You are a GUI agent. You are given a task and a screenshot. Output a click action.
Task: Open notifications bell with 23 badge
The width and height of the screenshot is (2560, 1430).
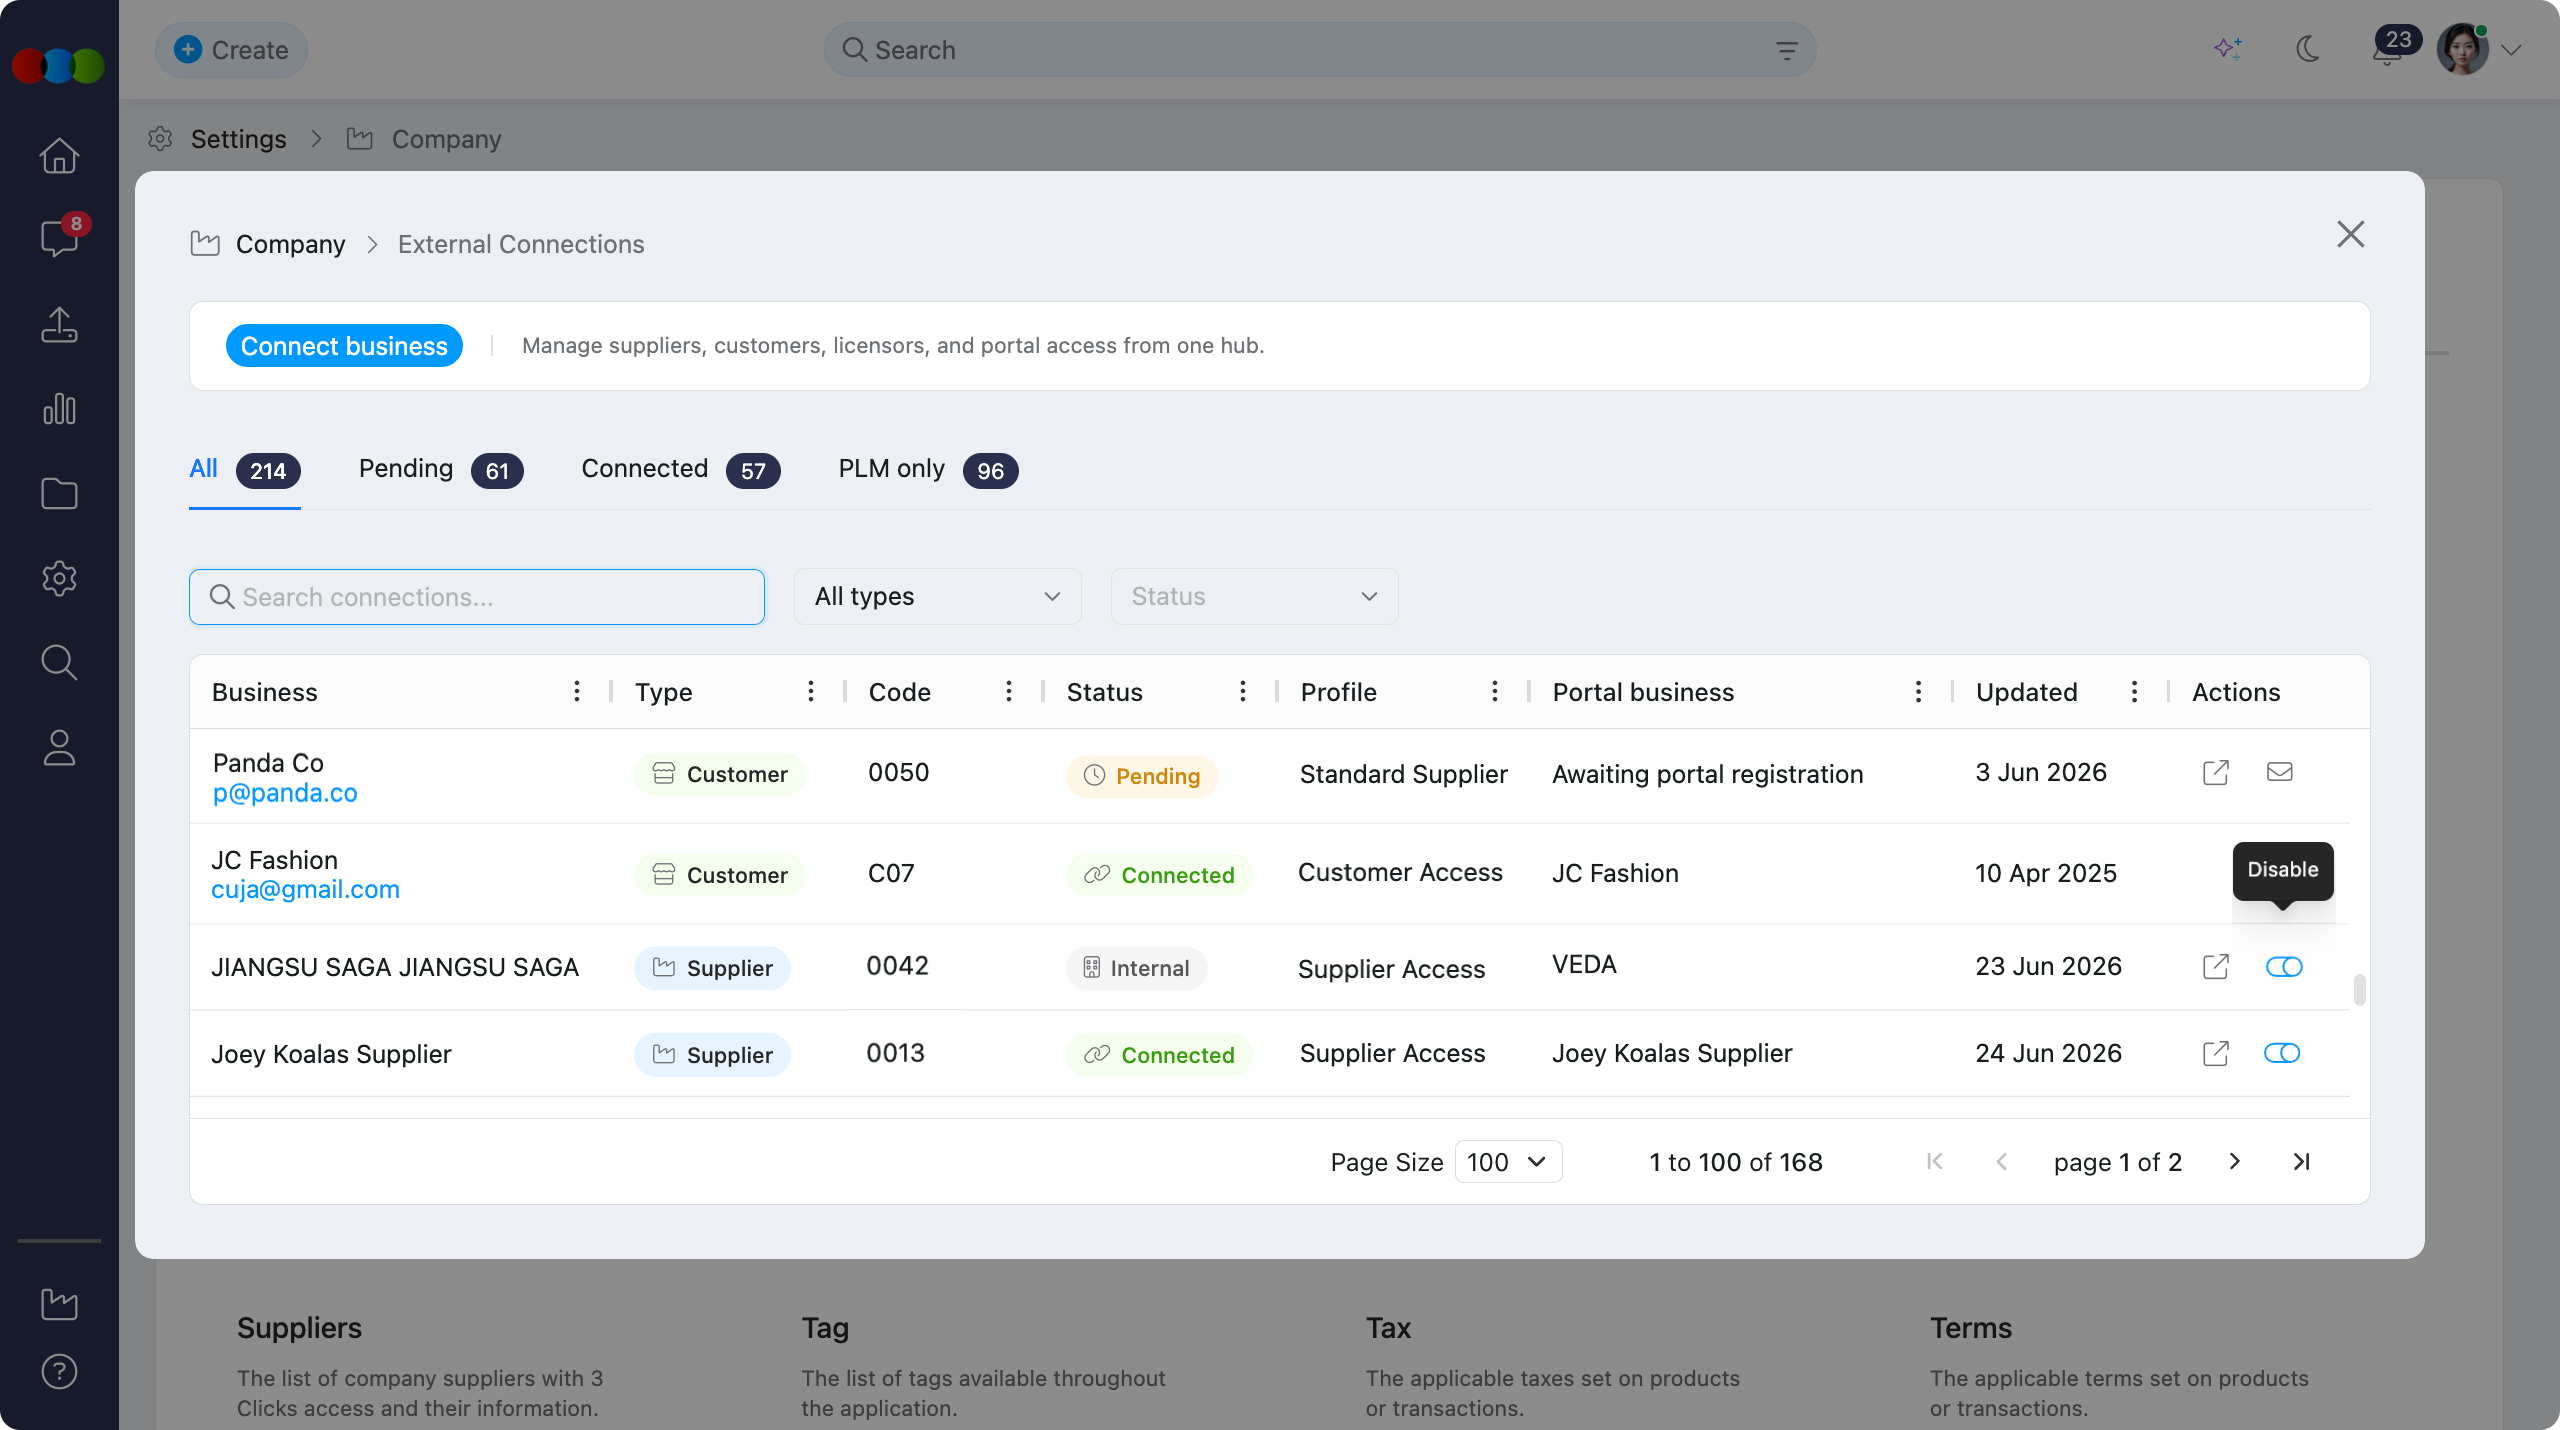(x=2388, y=50)
